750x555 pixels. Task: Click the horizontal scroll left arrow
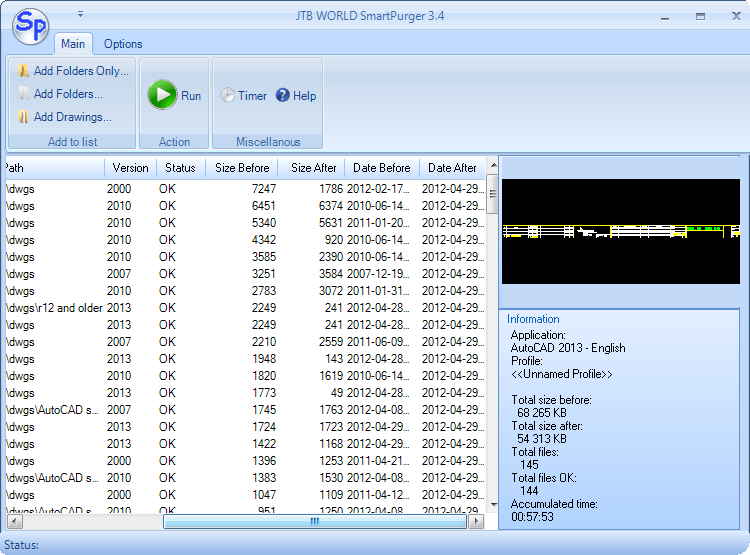pyautogui.click(x=15, y=521)
